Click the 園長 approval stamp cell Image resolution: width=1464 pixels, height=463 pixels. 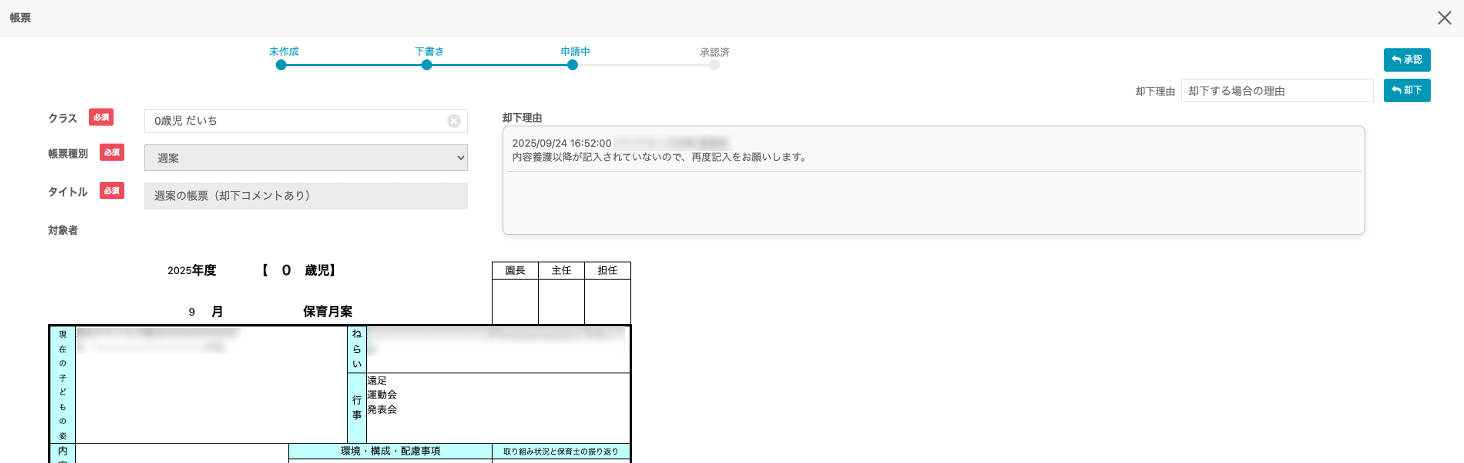(x=515, y=302)
